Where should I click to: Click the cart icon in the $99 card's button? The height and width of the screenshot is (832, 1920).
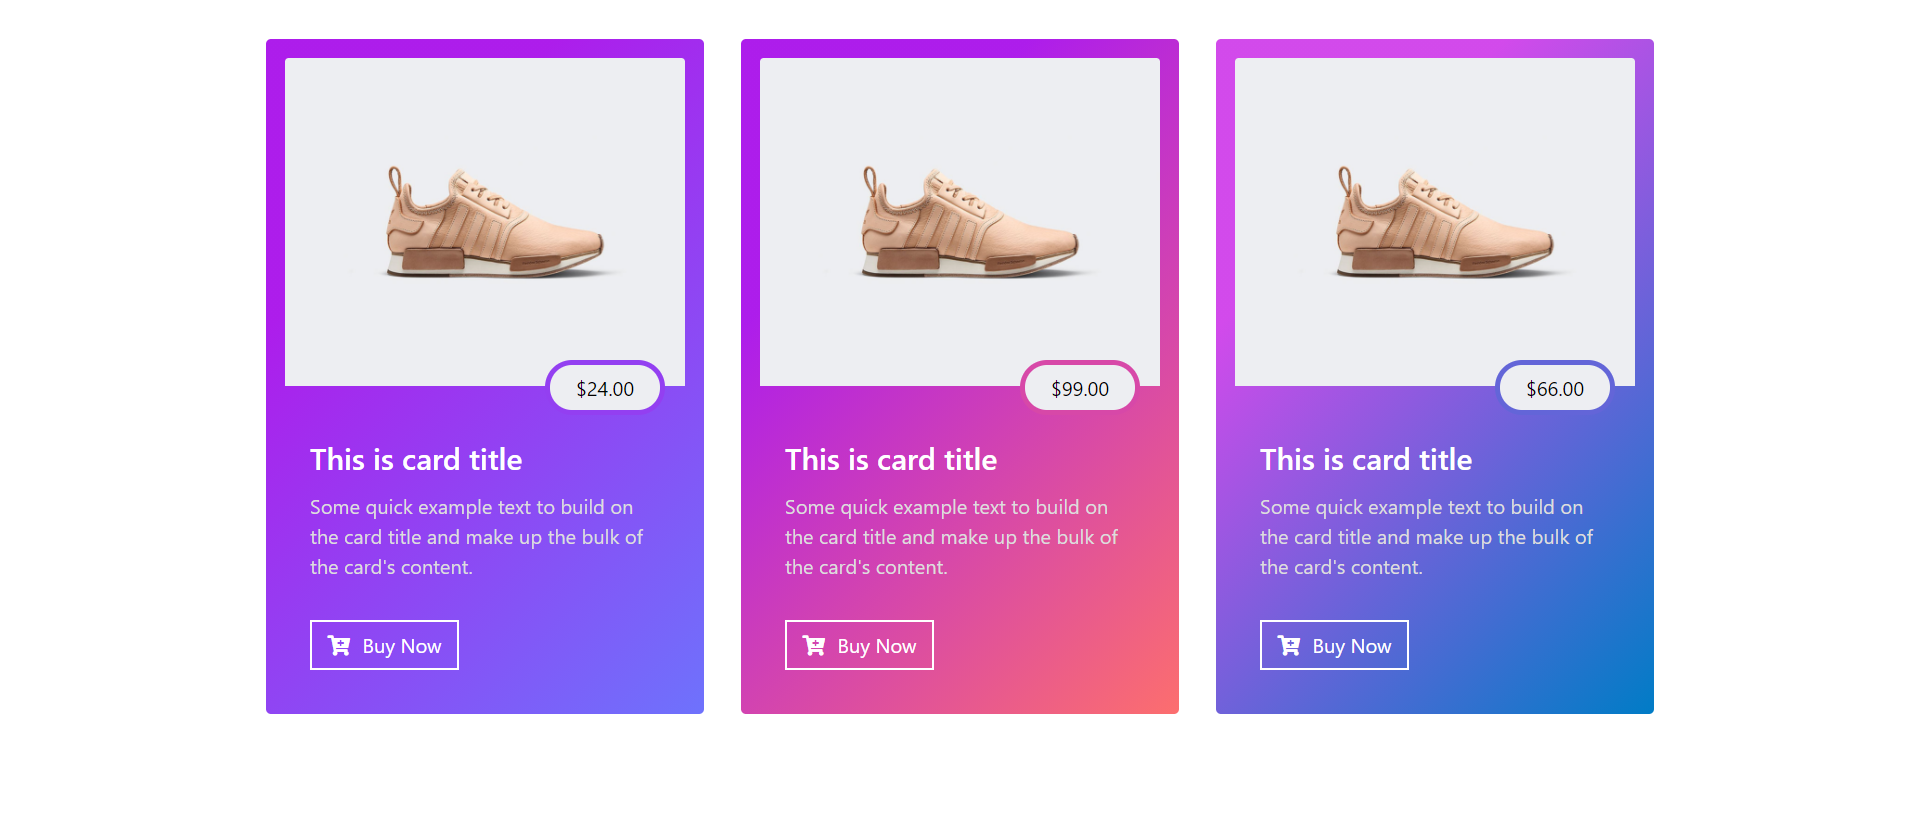[813, 645]
